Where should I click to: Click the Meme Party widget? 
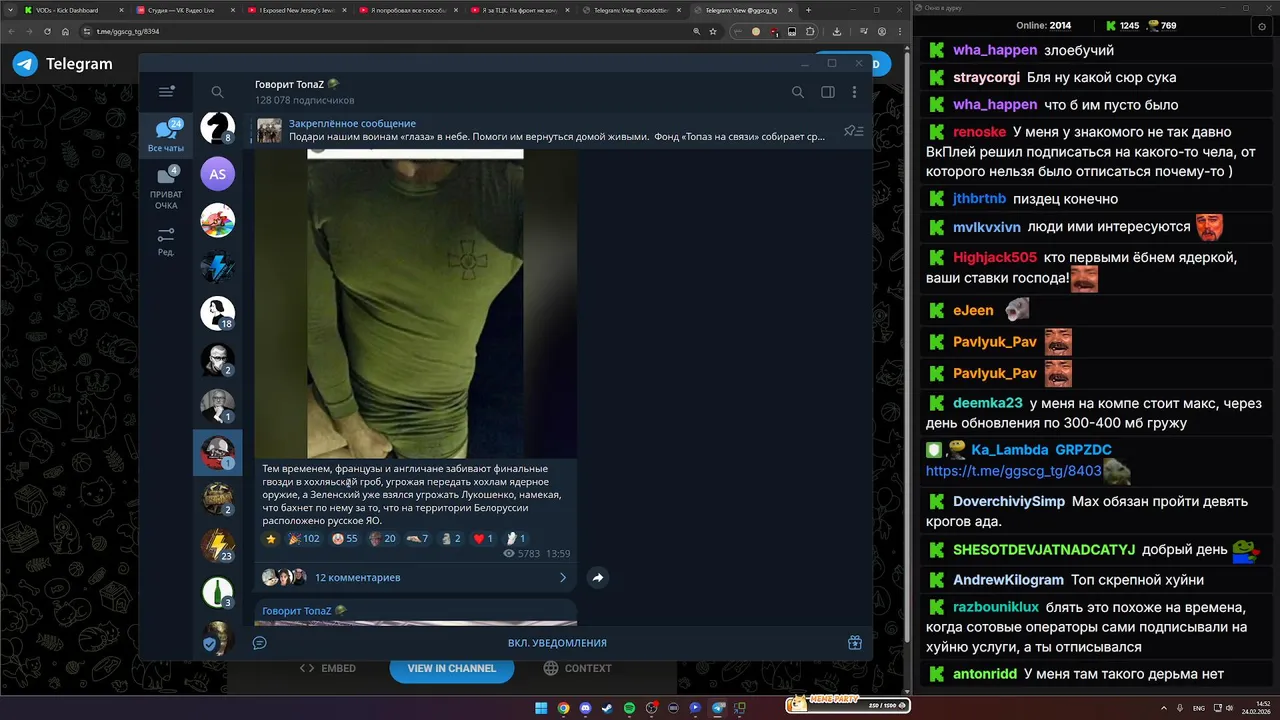coord(848,704)
